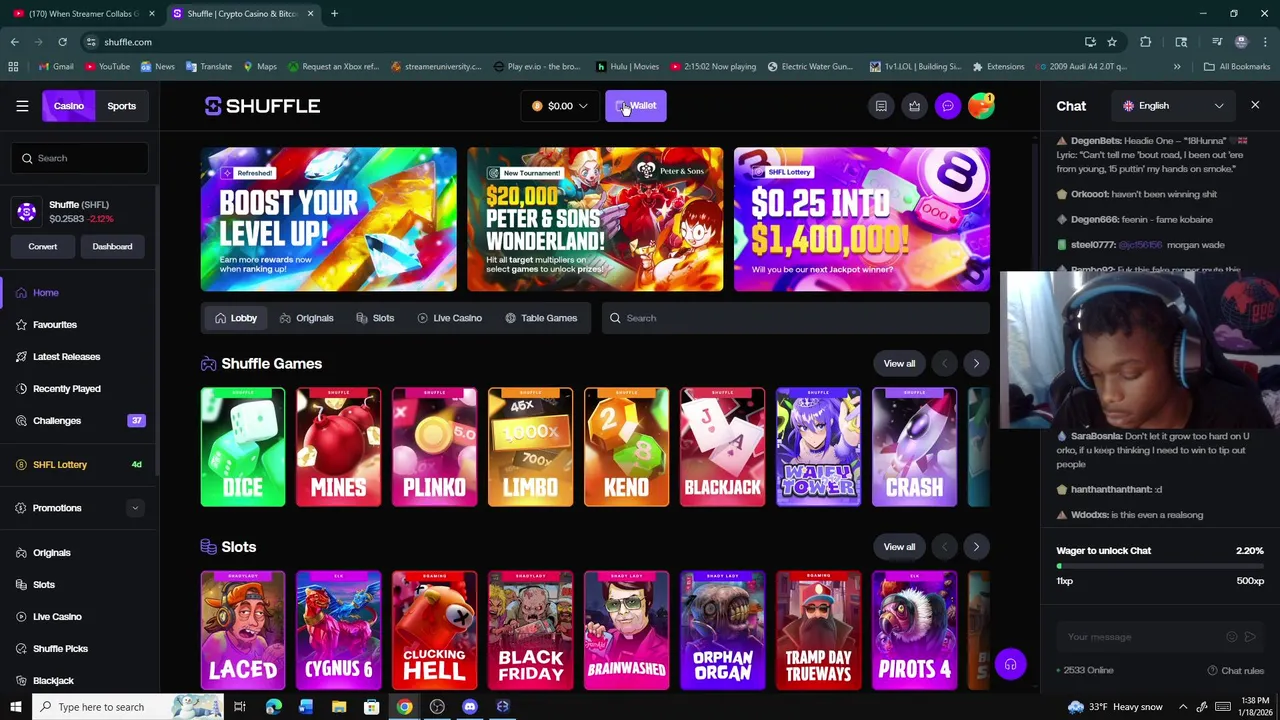The width and height of the screenshot is (1280, 720).
Task: View all Shuffle Games
Action: 899,364
